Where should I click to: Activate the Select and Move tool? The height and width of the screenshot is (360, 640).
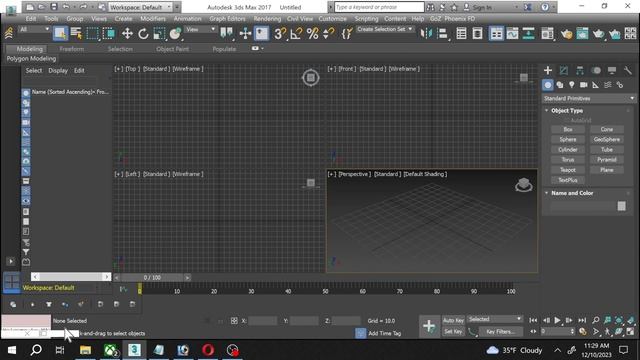[x=127, y=33]
